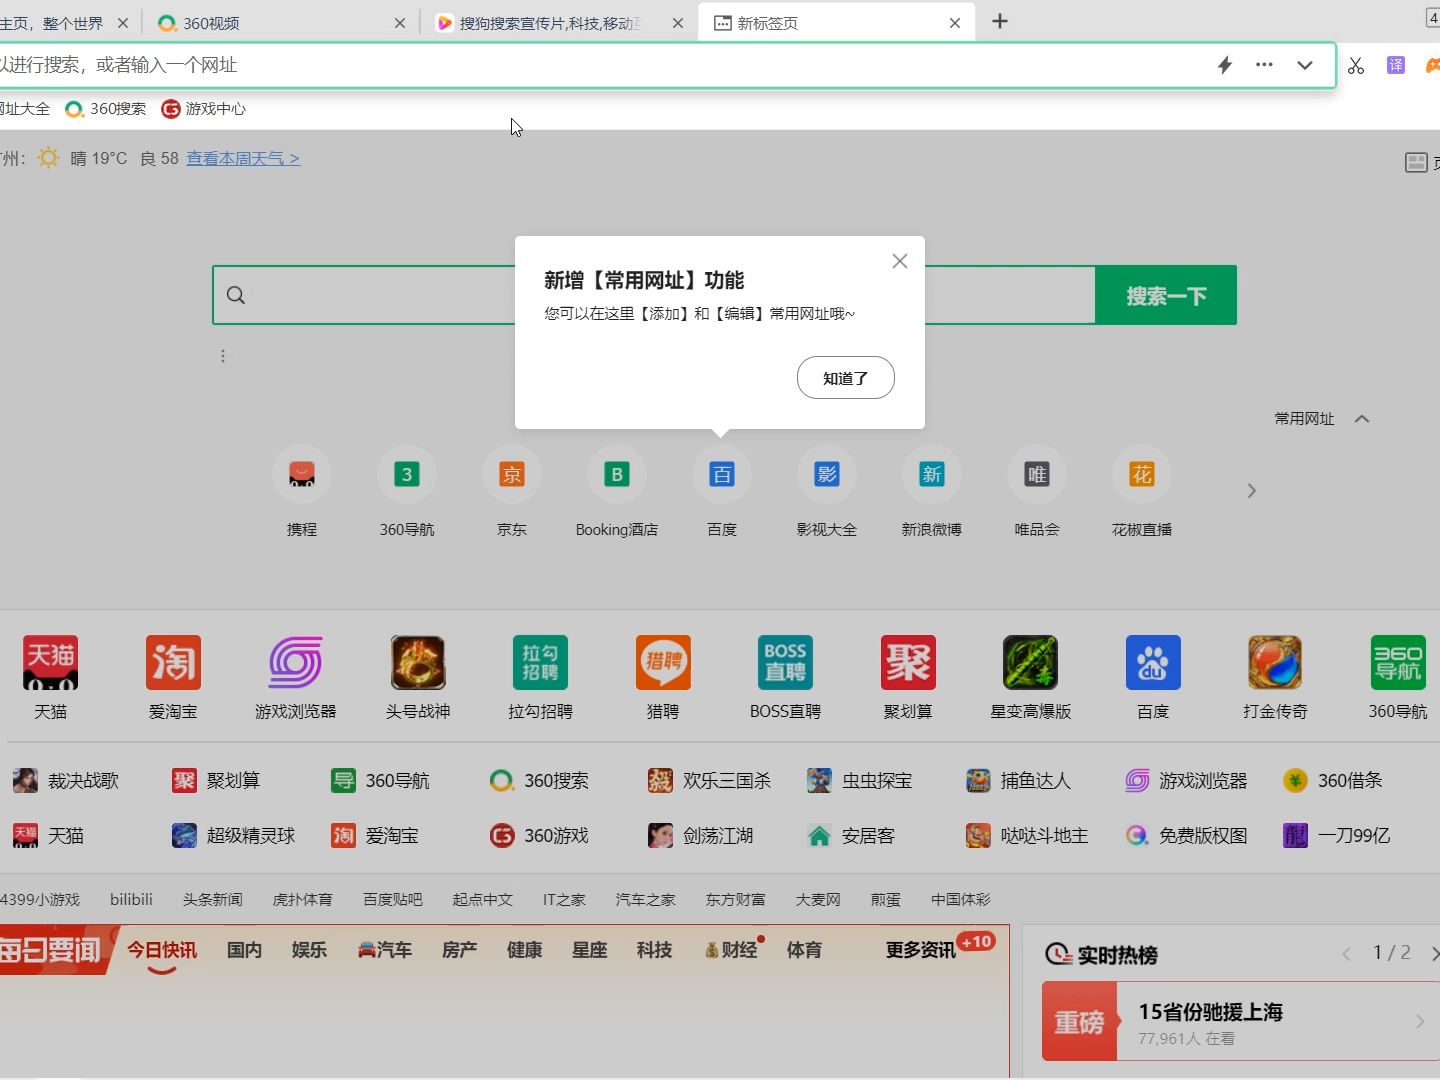
Task: Open the 聚划算 large tile icon
Action: click(x=908, y=662)
